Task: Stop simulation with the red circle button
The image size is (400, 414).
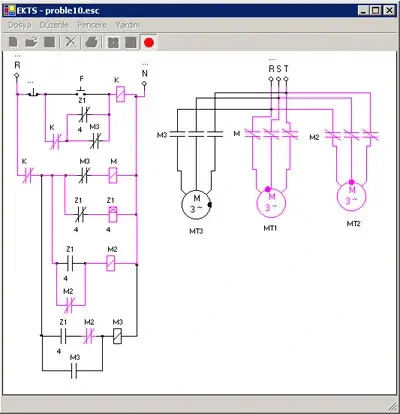Action: tap(149, 43)
